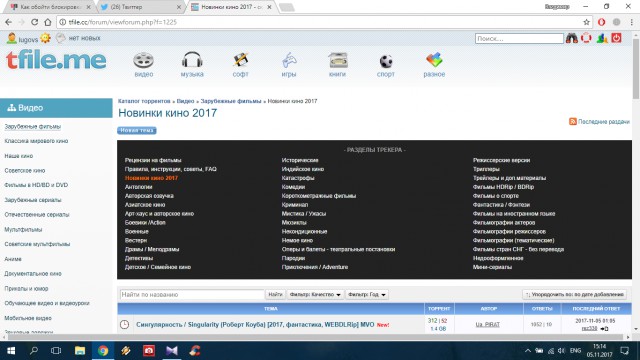Viewport: 640px width, 360px height.
Task: Switch to the Твиттер browser tab
Action: click(x=140, y=7)
